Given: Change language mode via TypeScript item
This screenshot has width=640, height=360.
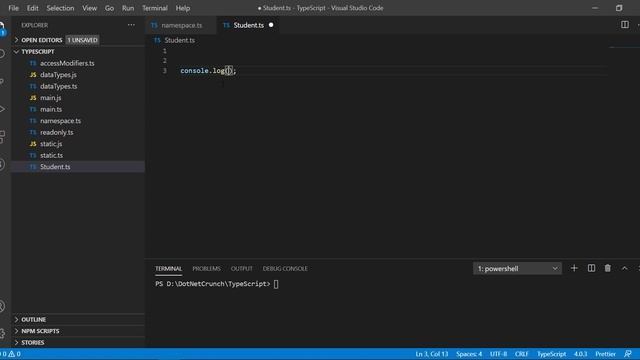Looking at the screenshot, I should tap(551, 354).
